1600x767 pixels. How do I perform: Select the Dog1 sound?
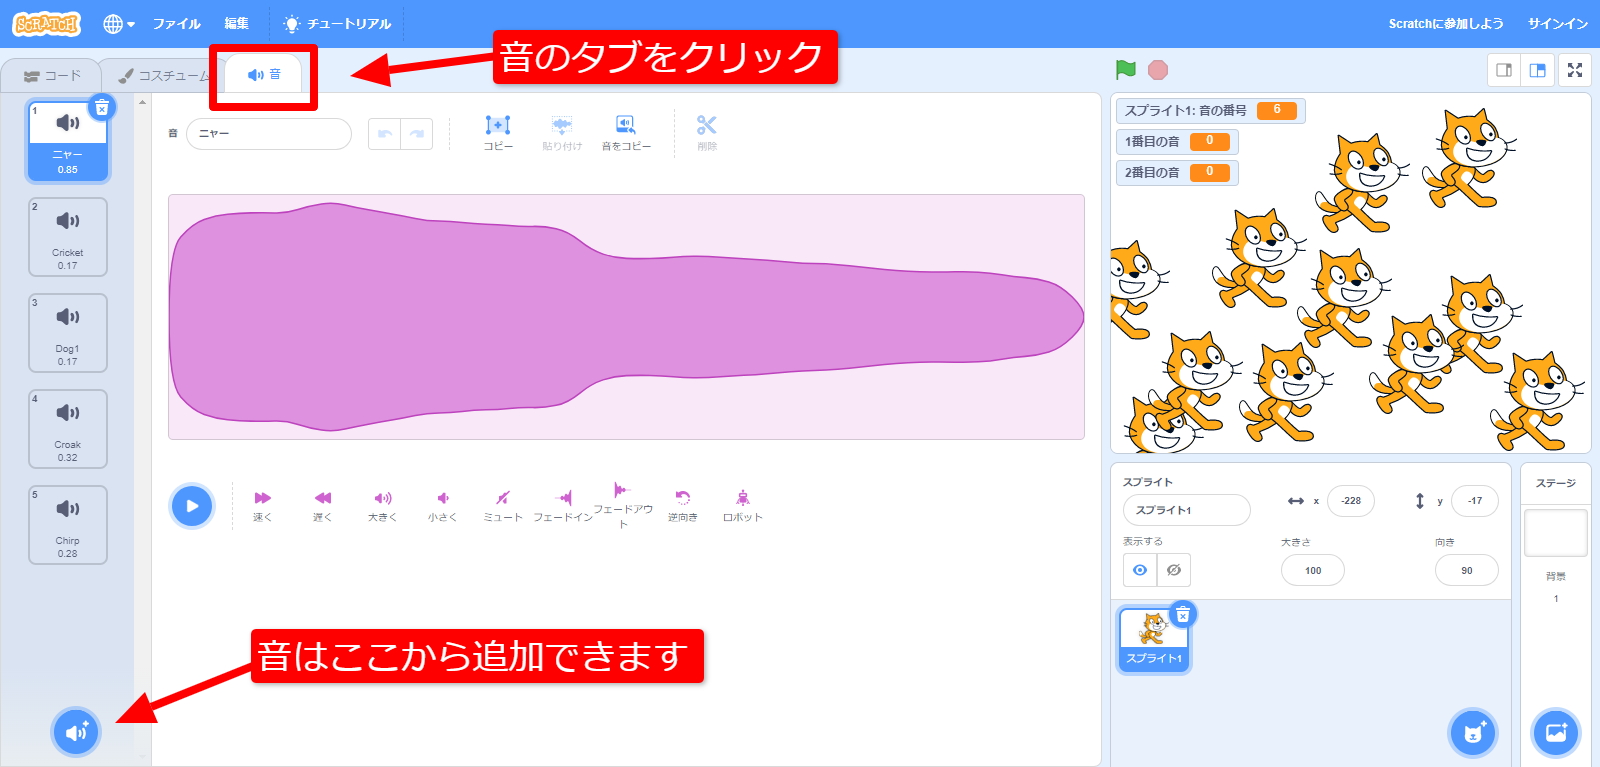pyautogui.click(x=67, y=333)
